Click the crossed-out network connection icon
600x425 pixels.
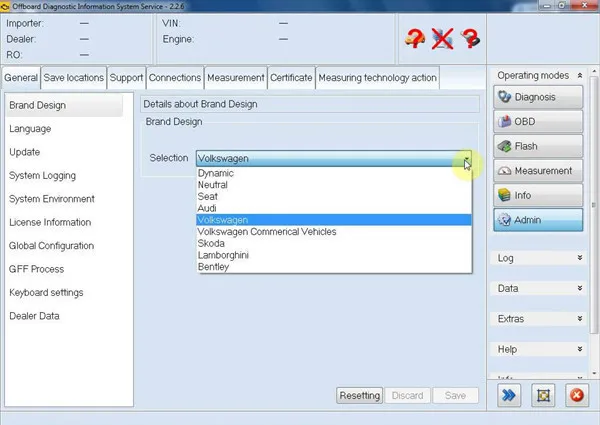442,38
